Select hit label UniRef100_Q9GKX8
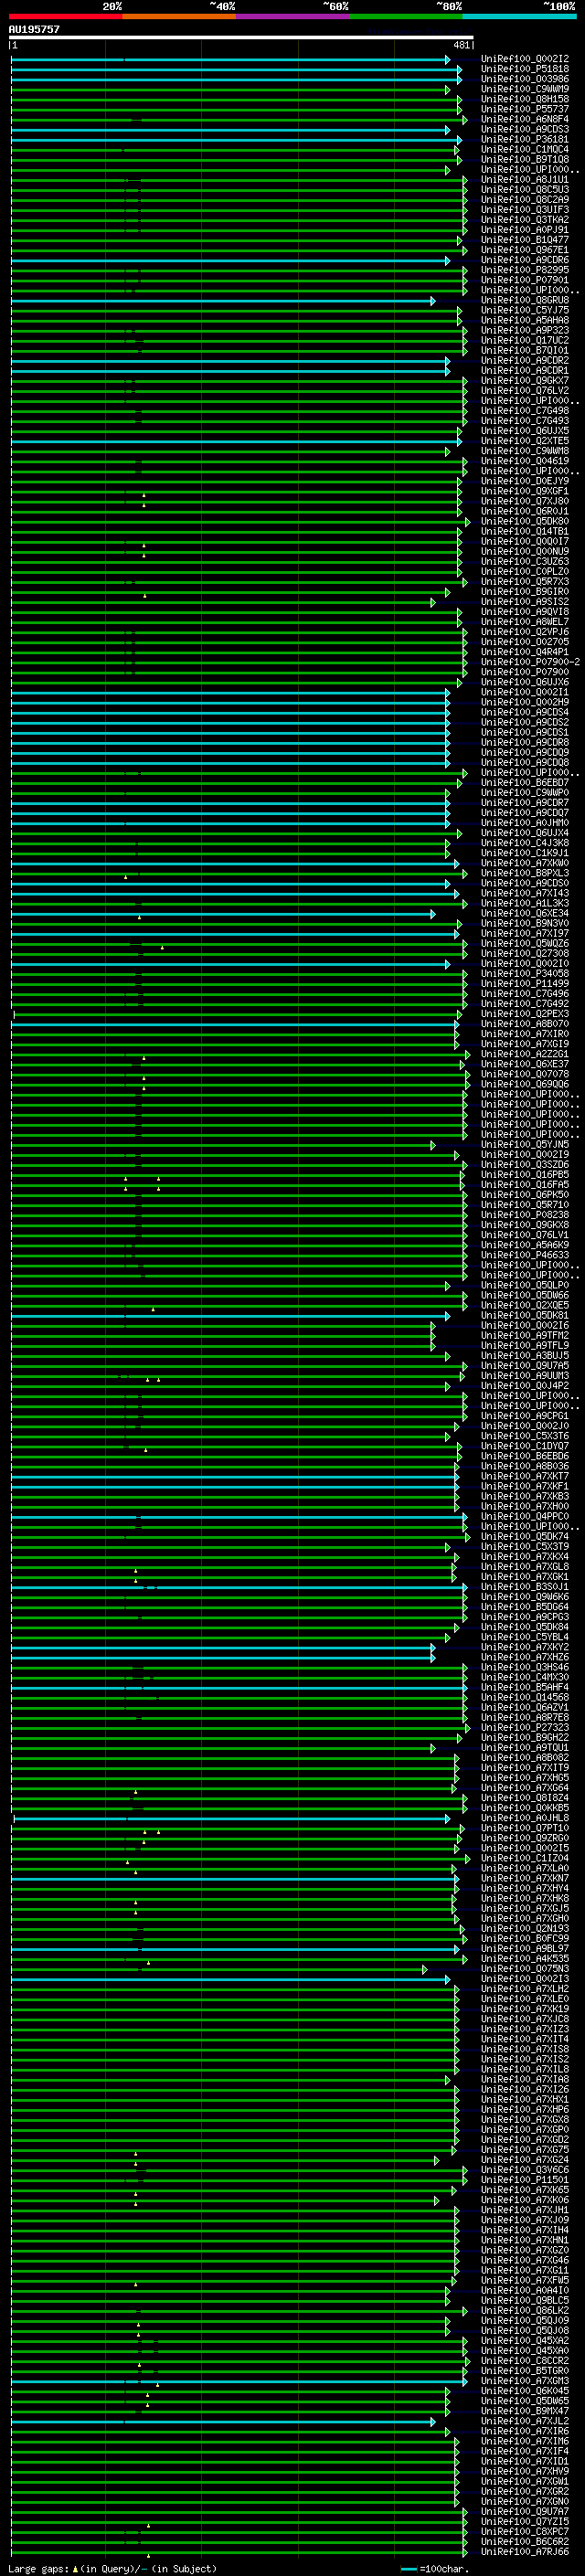 coord(525,1225)
